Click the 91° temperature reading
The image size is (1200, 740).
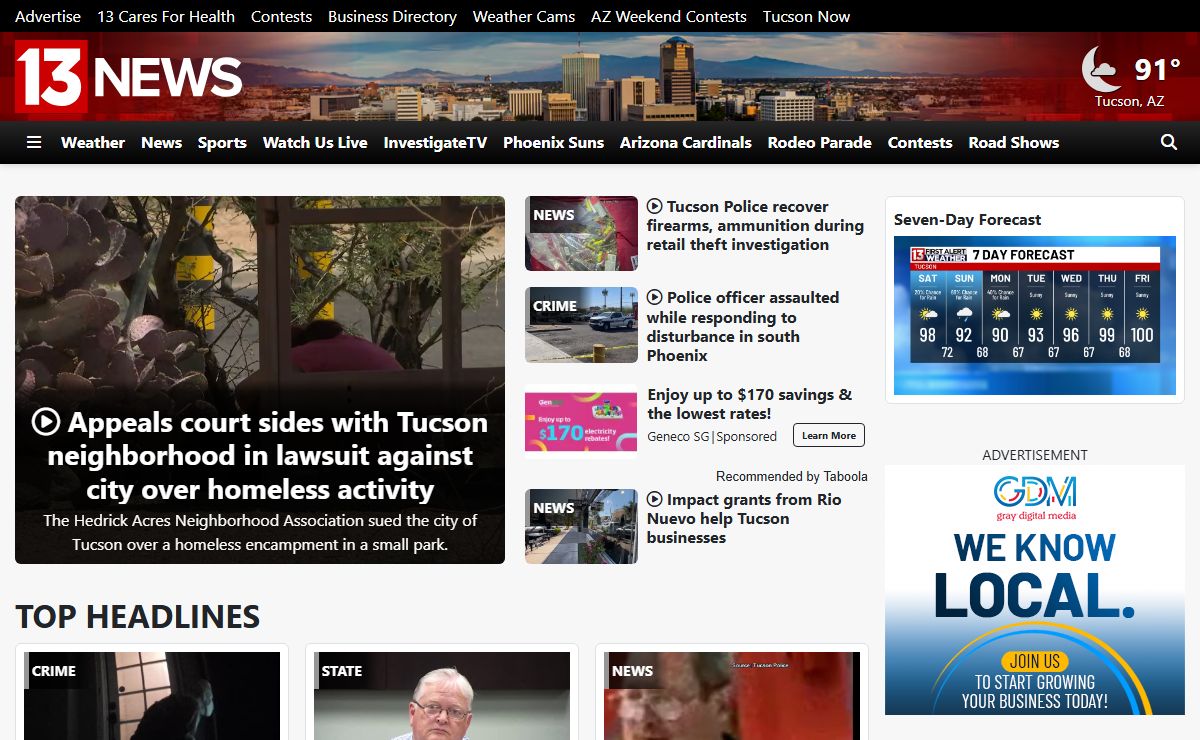click(x=1157, y=69)
